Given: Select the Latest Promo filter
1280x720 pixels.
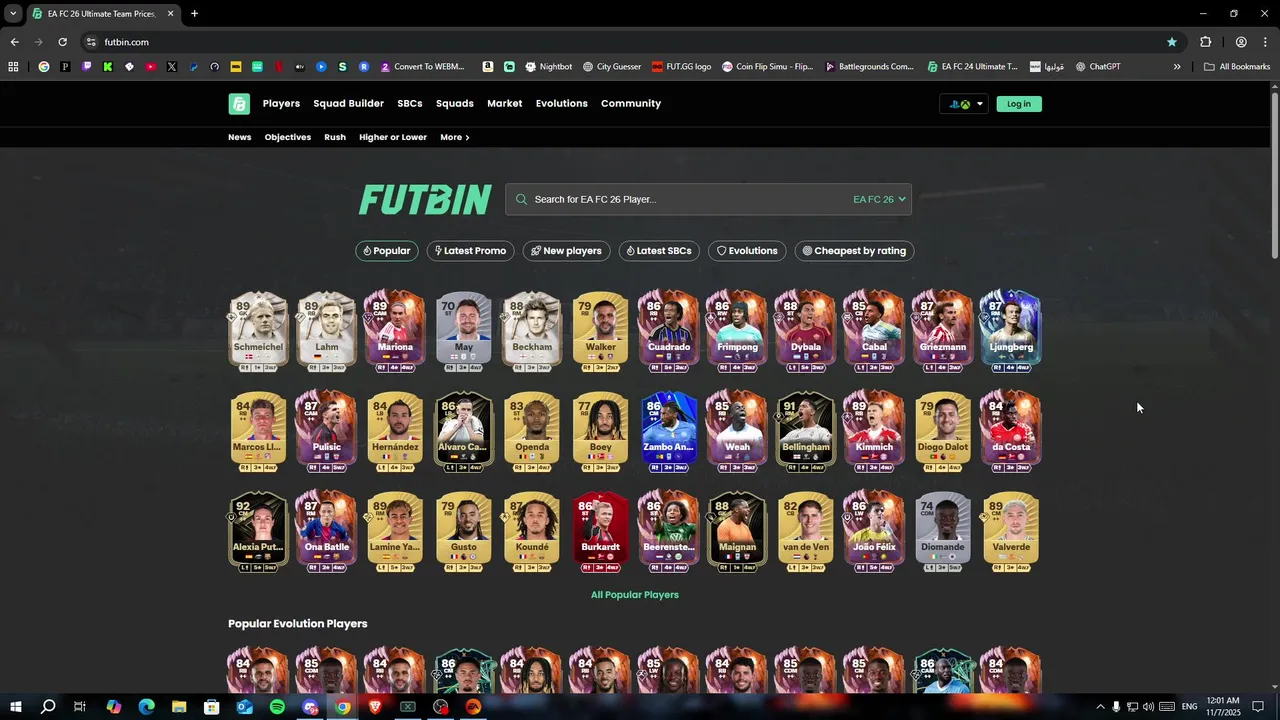Looking at the screenshot, I should 470,251.
